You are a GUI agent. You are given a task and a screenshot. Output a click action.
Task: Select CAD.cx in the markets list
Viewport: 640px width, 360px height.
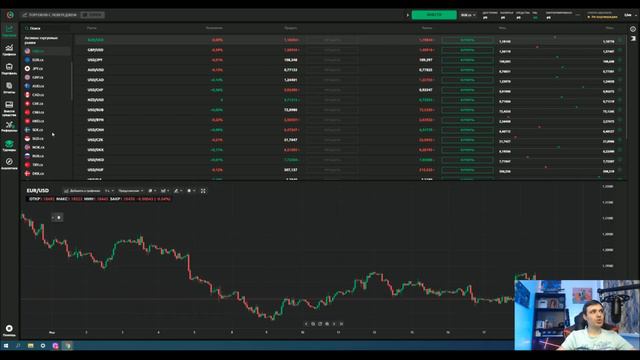tap(47, 95)
